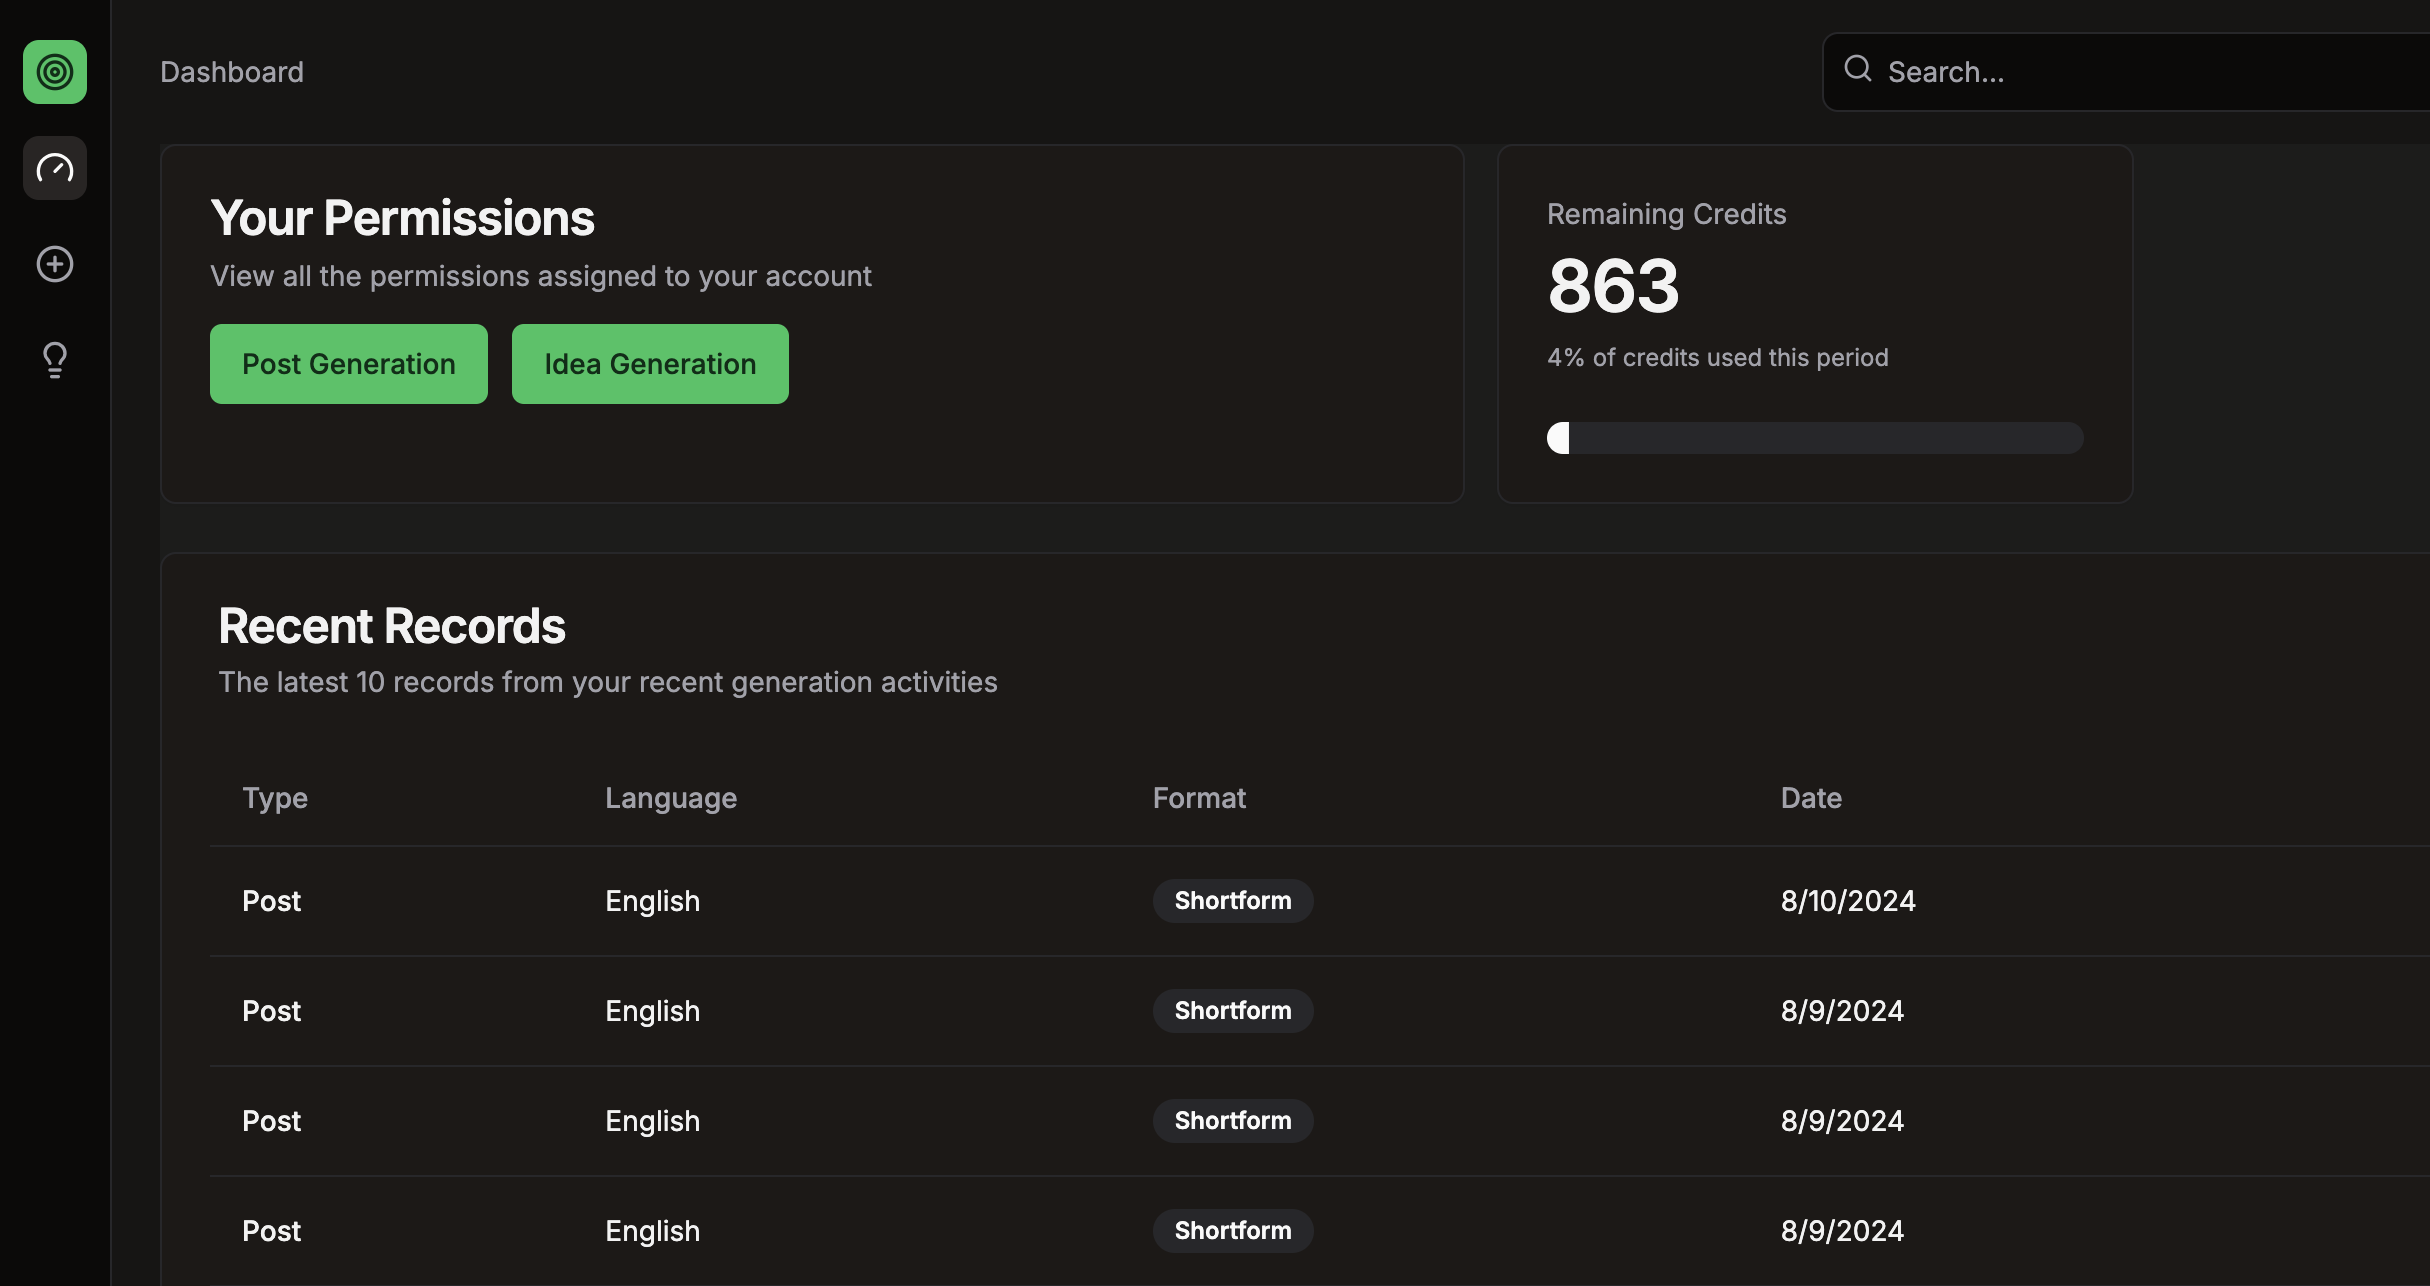Image resolution: width=2430 pixels, height=1286 pixels.
Task: Click the credits usage progress bar
Action: pyautogui.click(x=1815, y=438)
